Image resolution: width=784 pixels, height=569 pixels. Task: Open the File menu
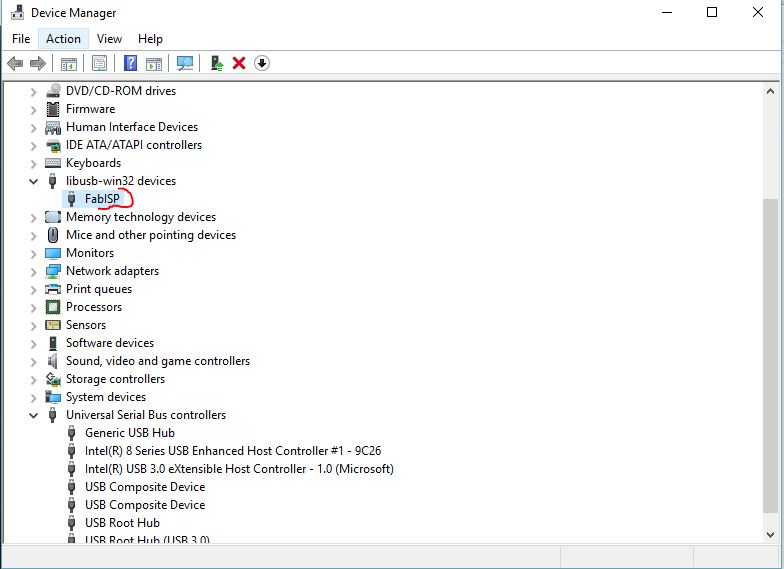coord(21,39)
